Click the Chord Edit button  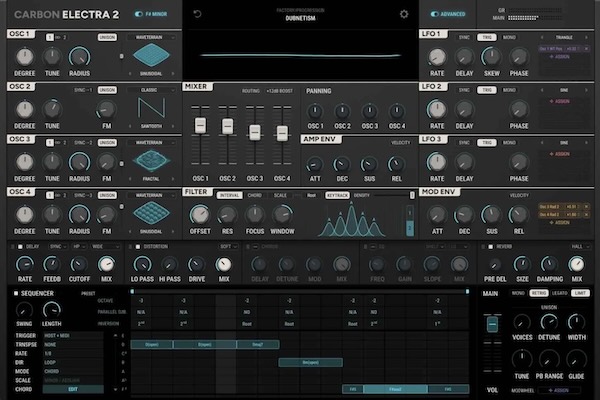pos(73,389)
